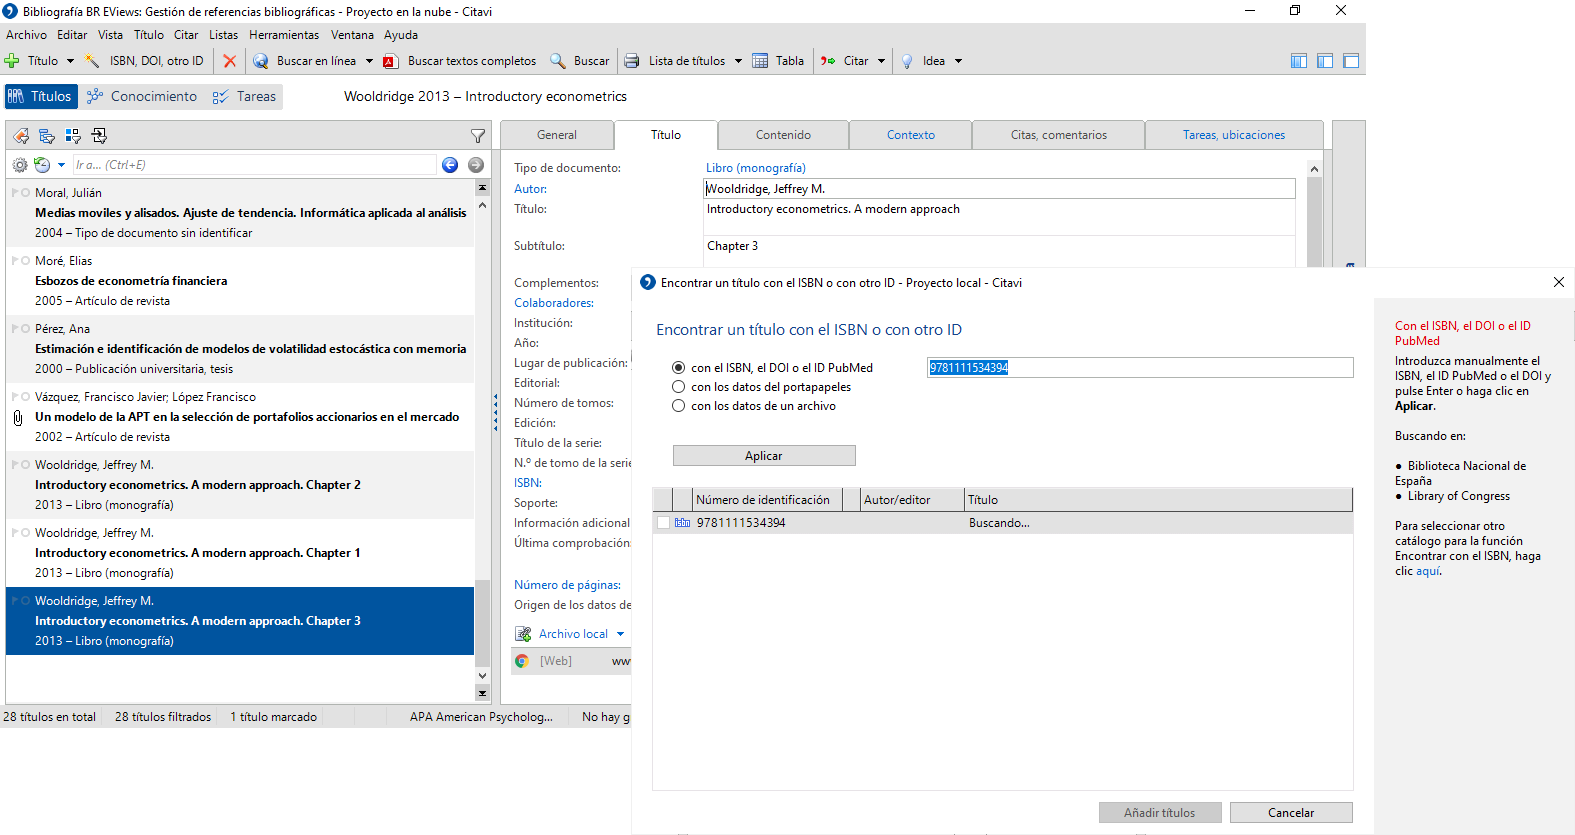Open the Listas menu
Viewport: 1575px width, 835px height.
[223, 35]
